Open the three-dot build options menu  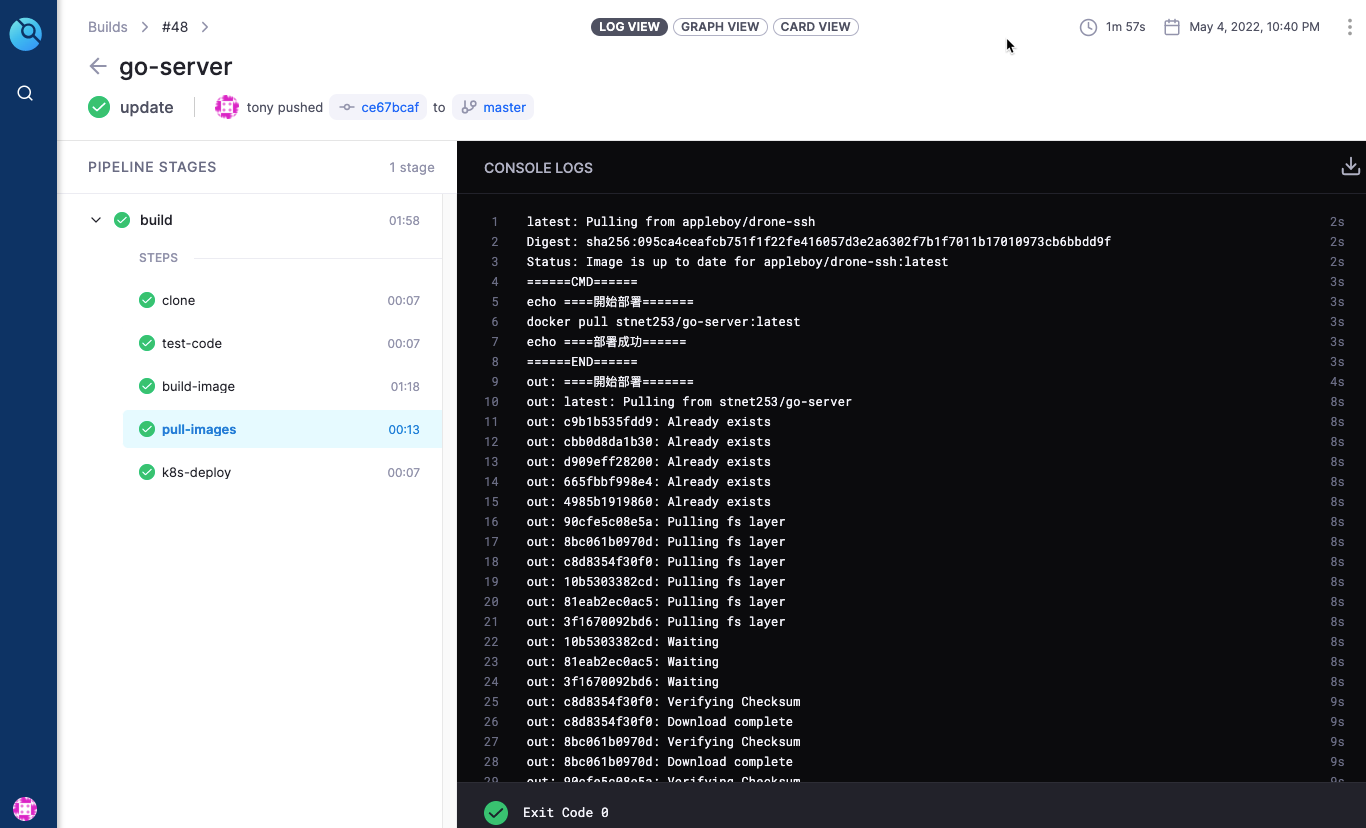[x=1349, y=27]
